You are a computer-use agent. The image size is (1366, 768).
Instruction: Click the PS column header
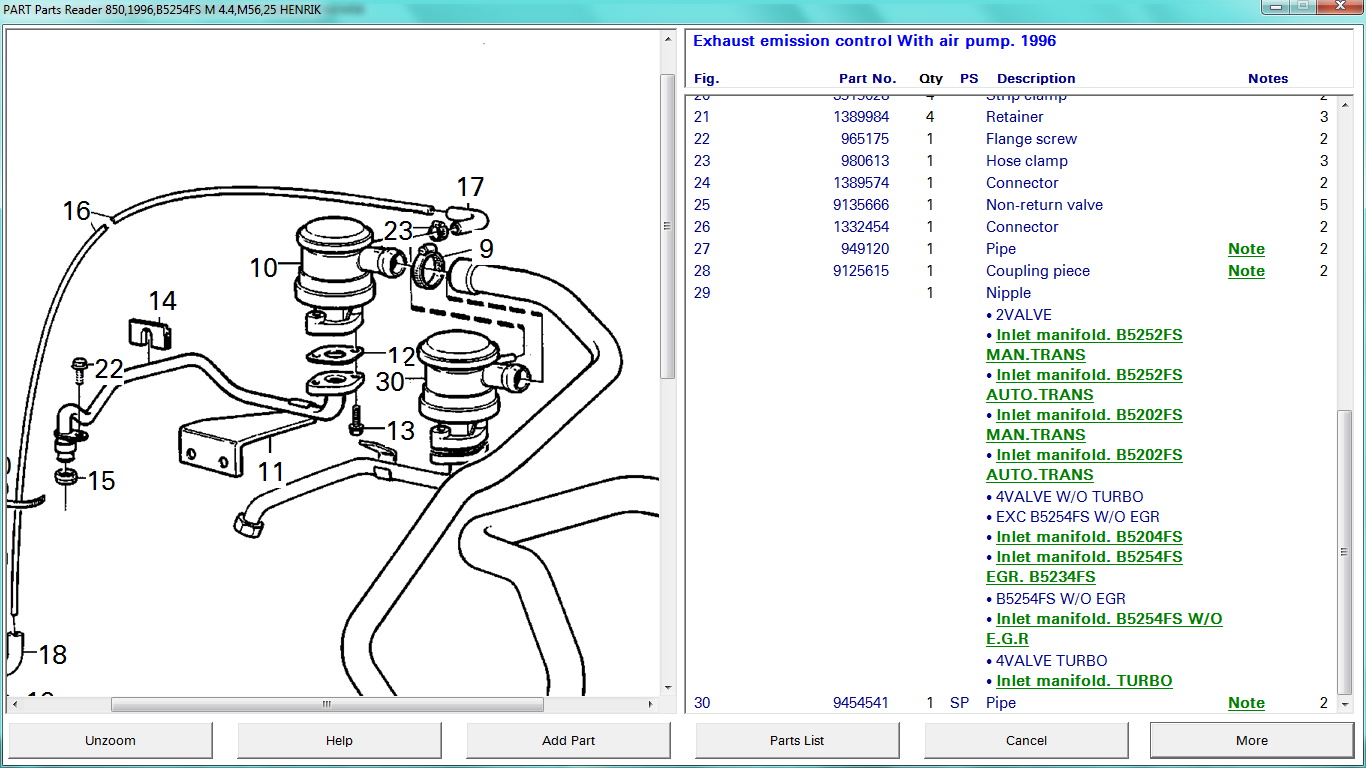click(969, 78)
